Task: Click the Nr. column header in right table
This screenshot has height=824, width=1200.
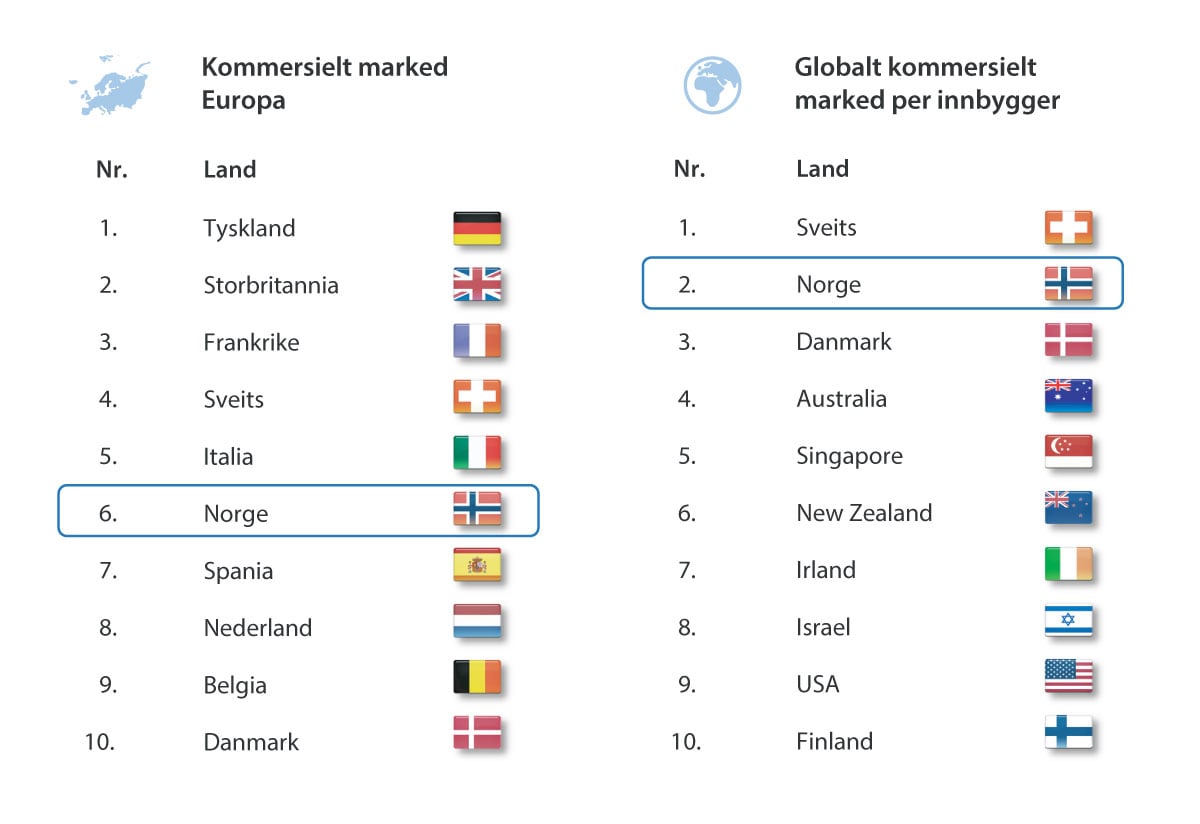Action: [x=689, y=169]
